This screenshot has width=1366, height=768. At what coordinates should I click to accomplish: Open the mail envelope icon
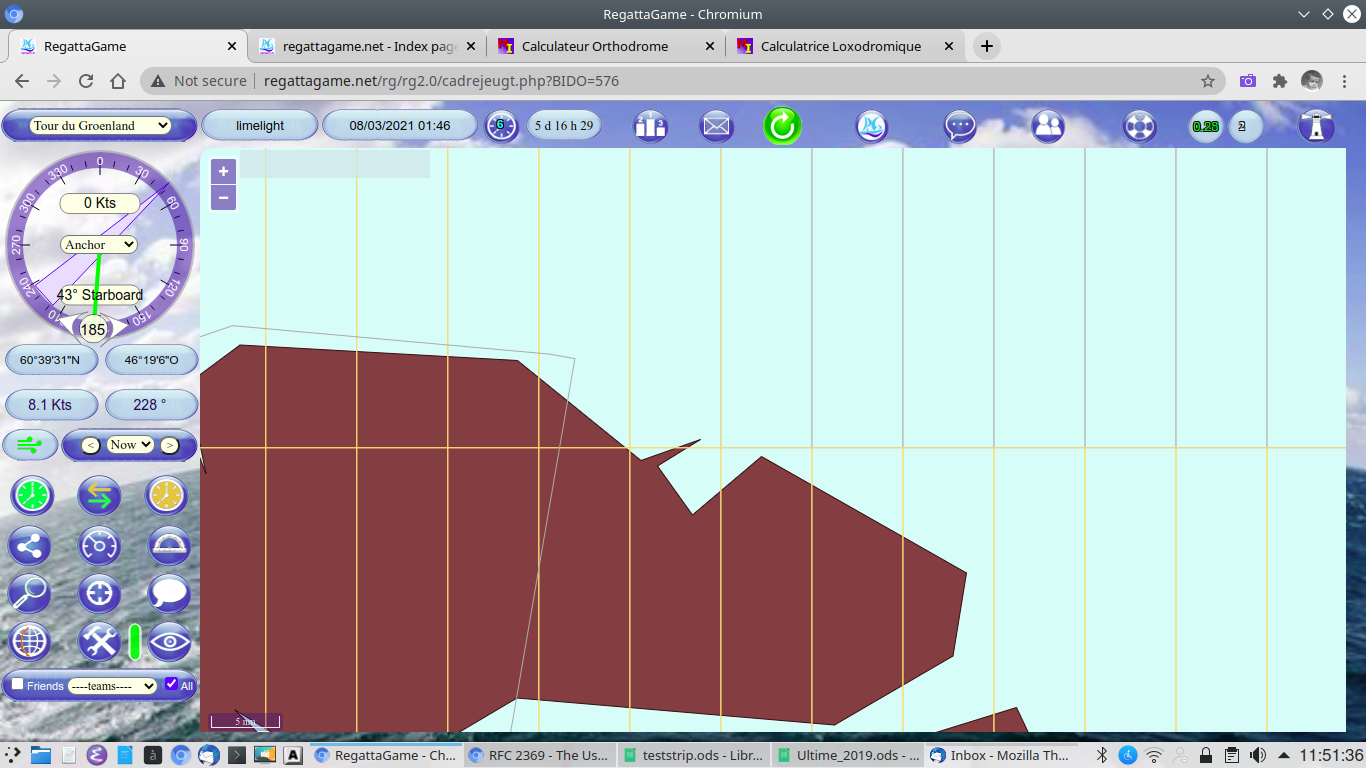717,126
